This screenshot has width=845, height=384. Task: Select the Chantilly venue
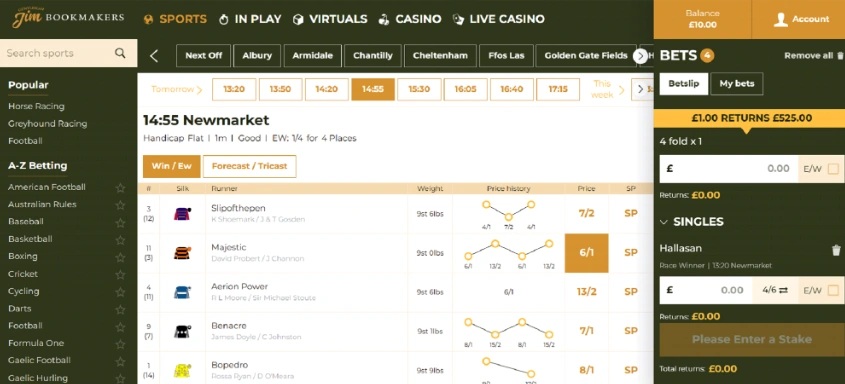tap(373, 55)
